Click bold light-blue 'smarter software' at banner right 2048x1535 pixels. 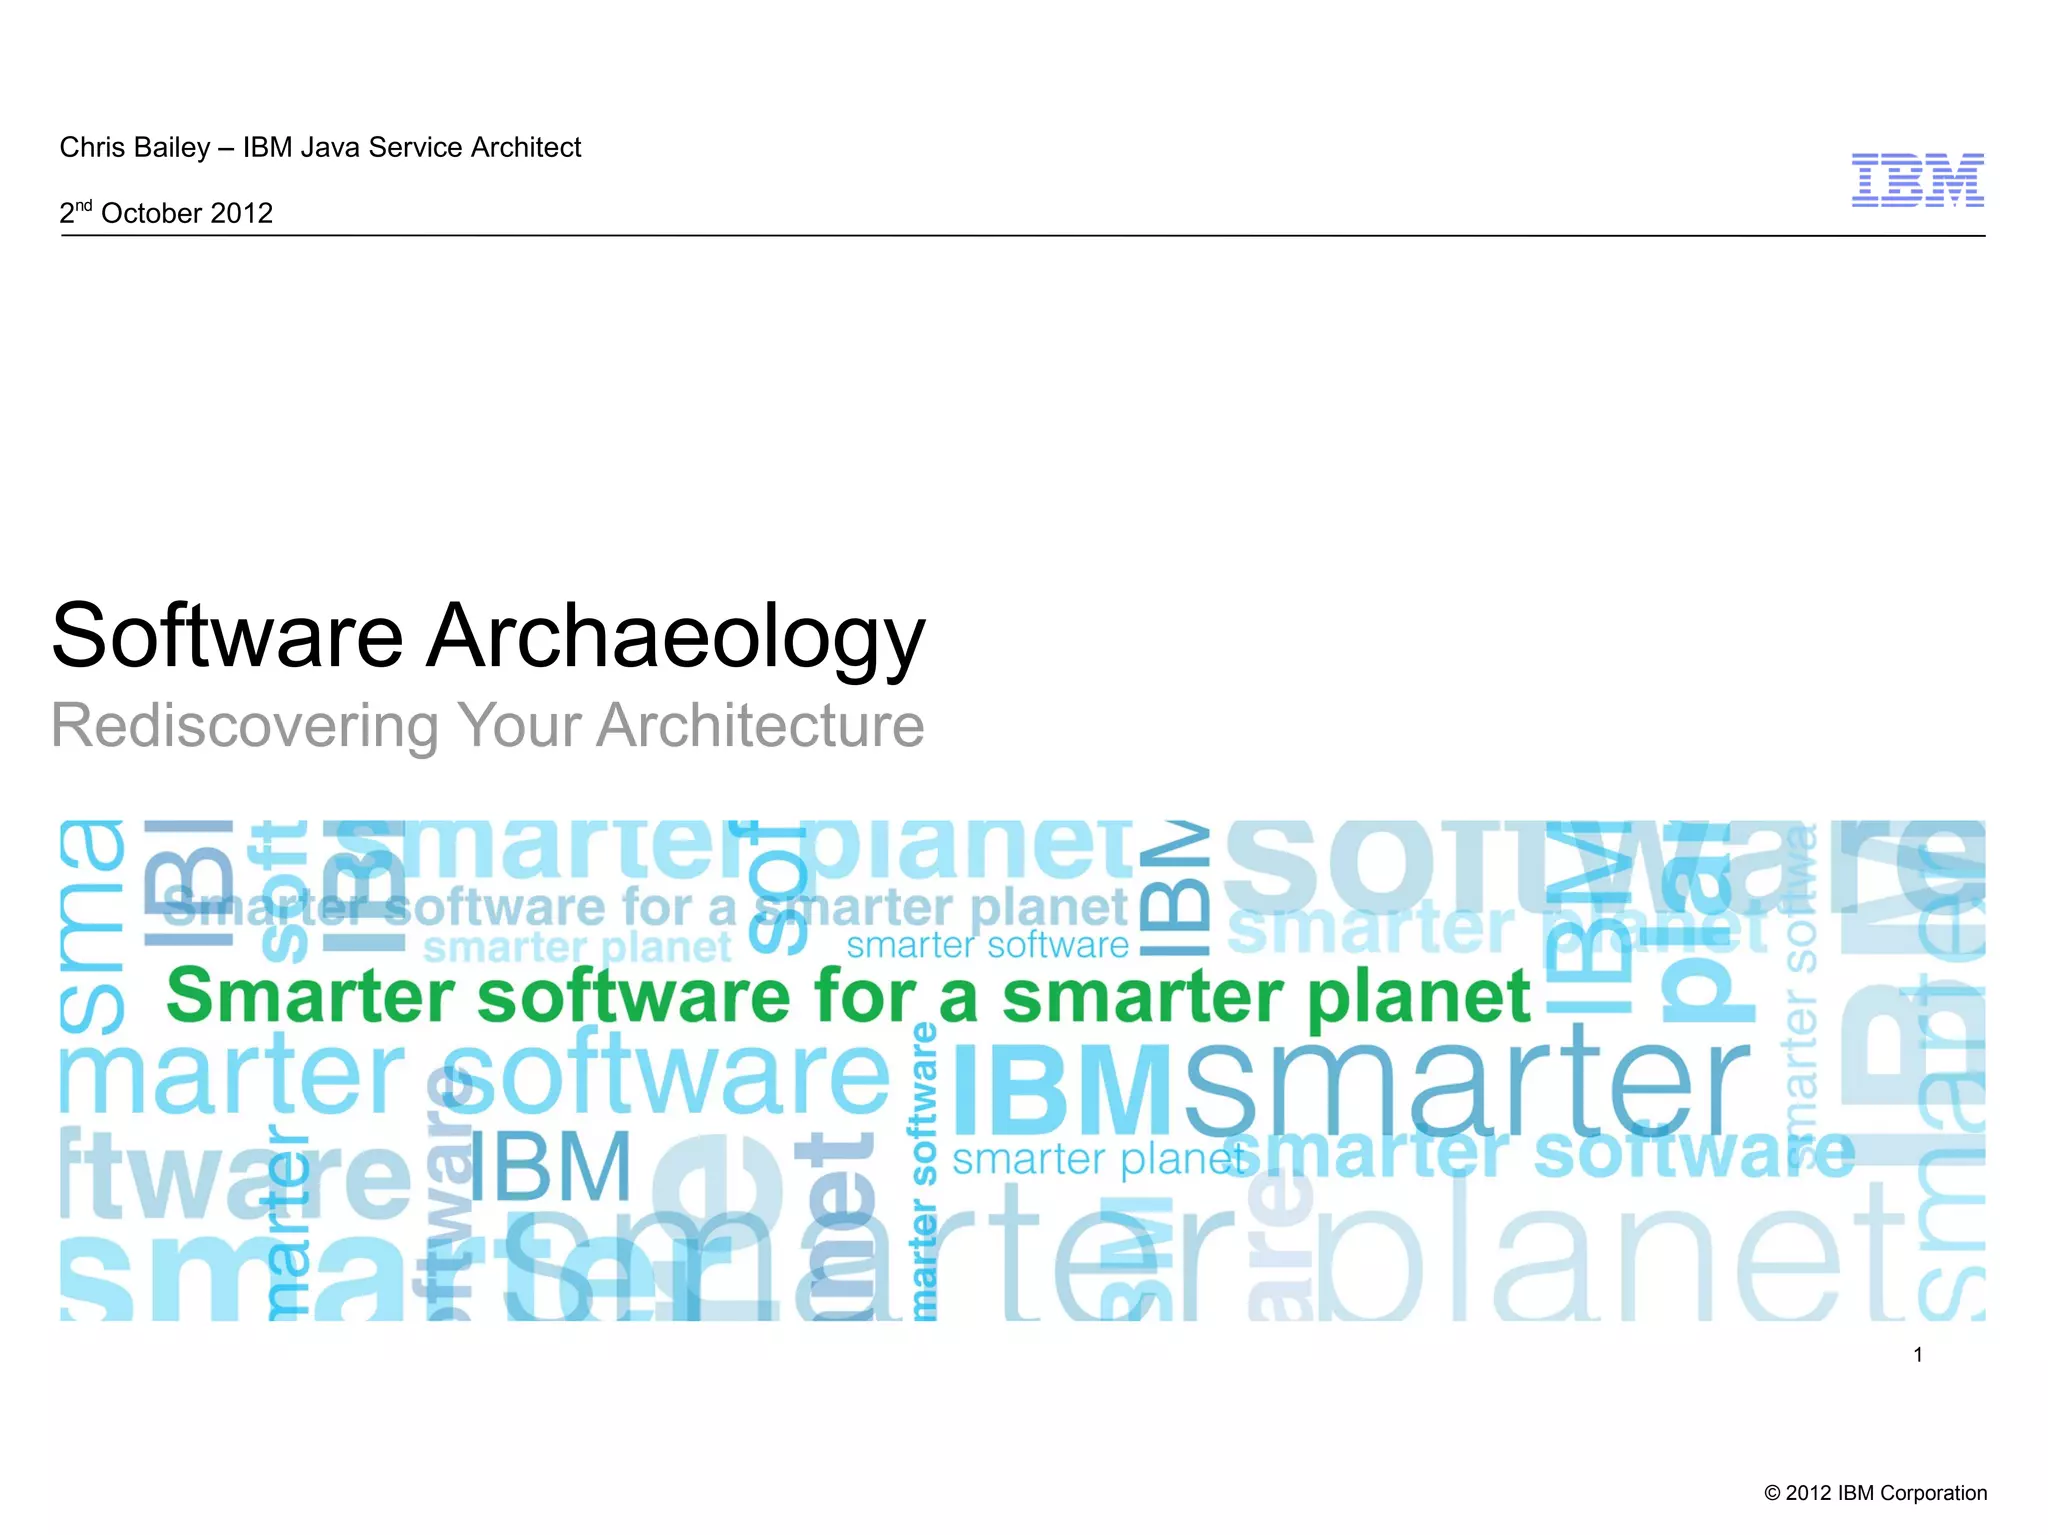pyautogui.click(x=1540, y=1153)
